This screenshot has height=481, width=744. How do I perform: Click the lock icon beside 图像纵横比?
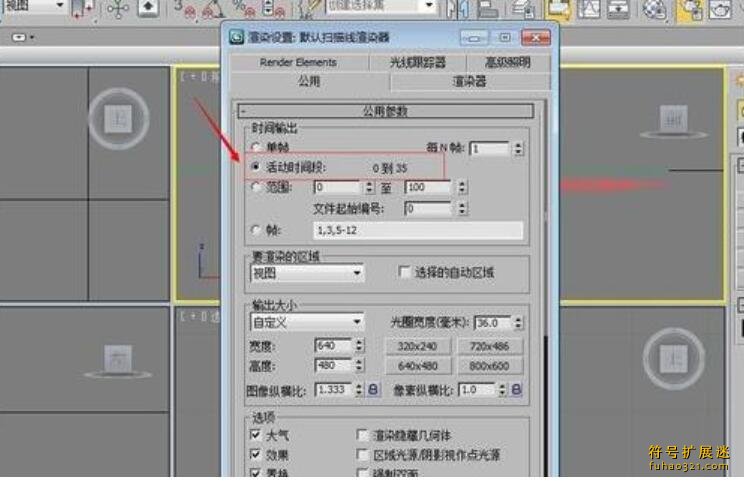pos(373,389)
